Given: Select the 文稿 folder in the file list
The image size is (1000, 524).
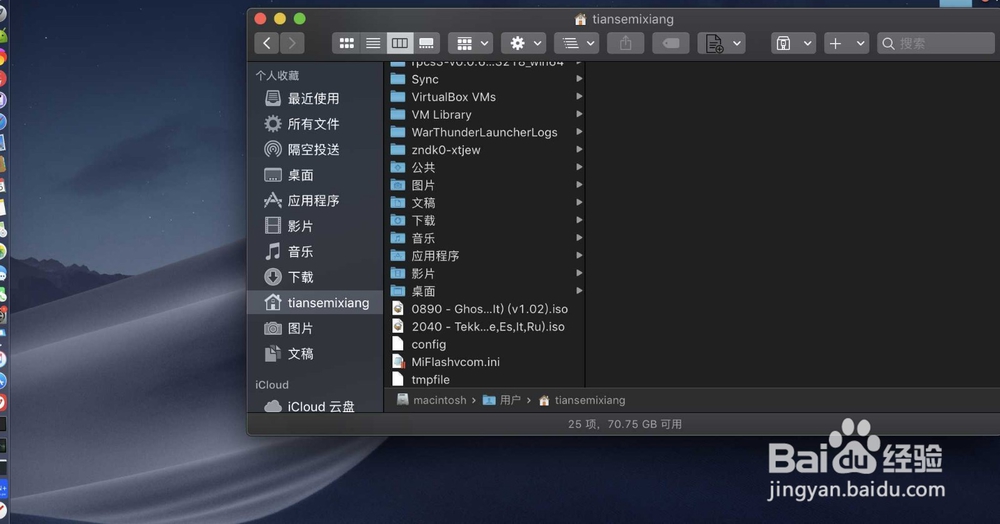Looking at the screenshot, I should click(485, 203).
